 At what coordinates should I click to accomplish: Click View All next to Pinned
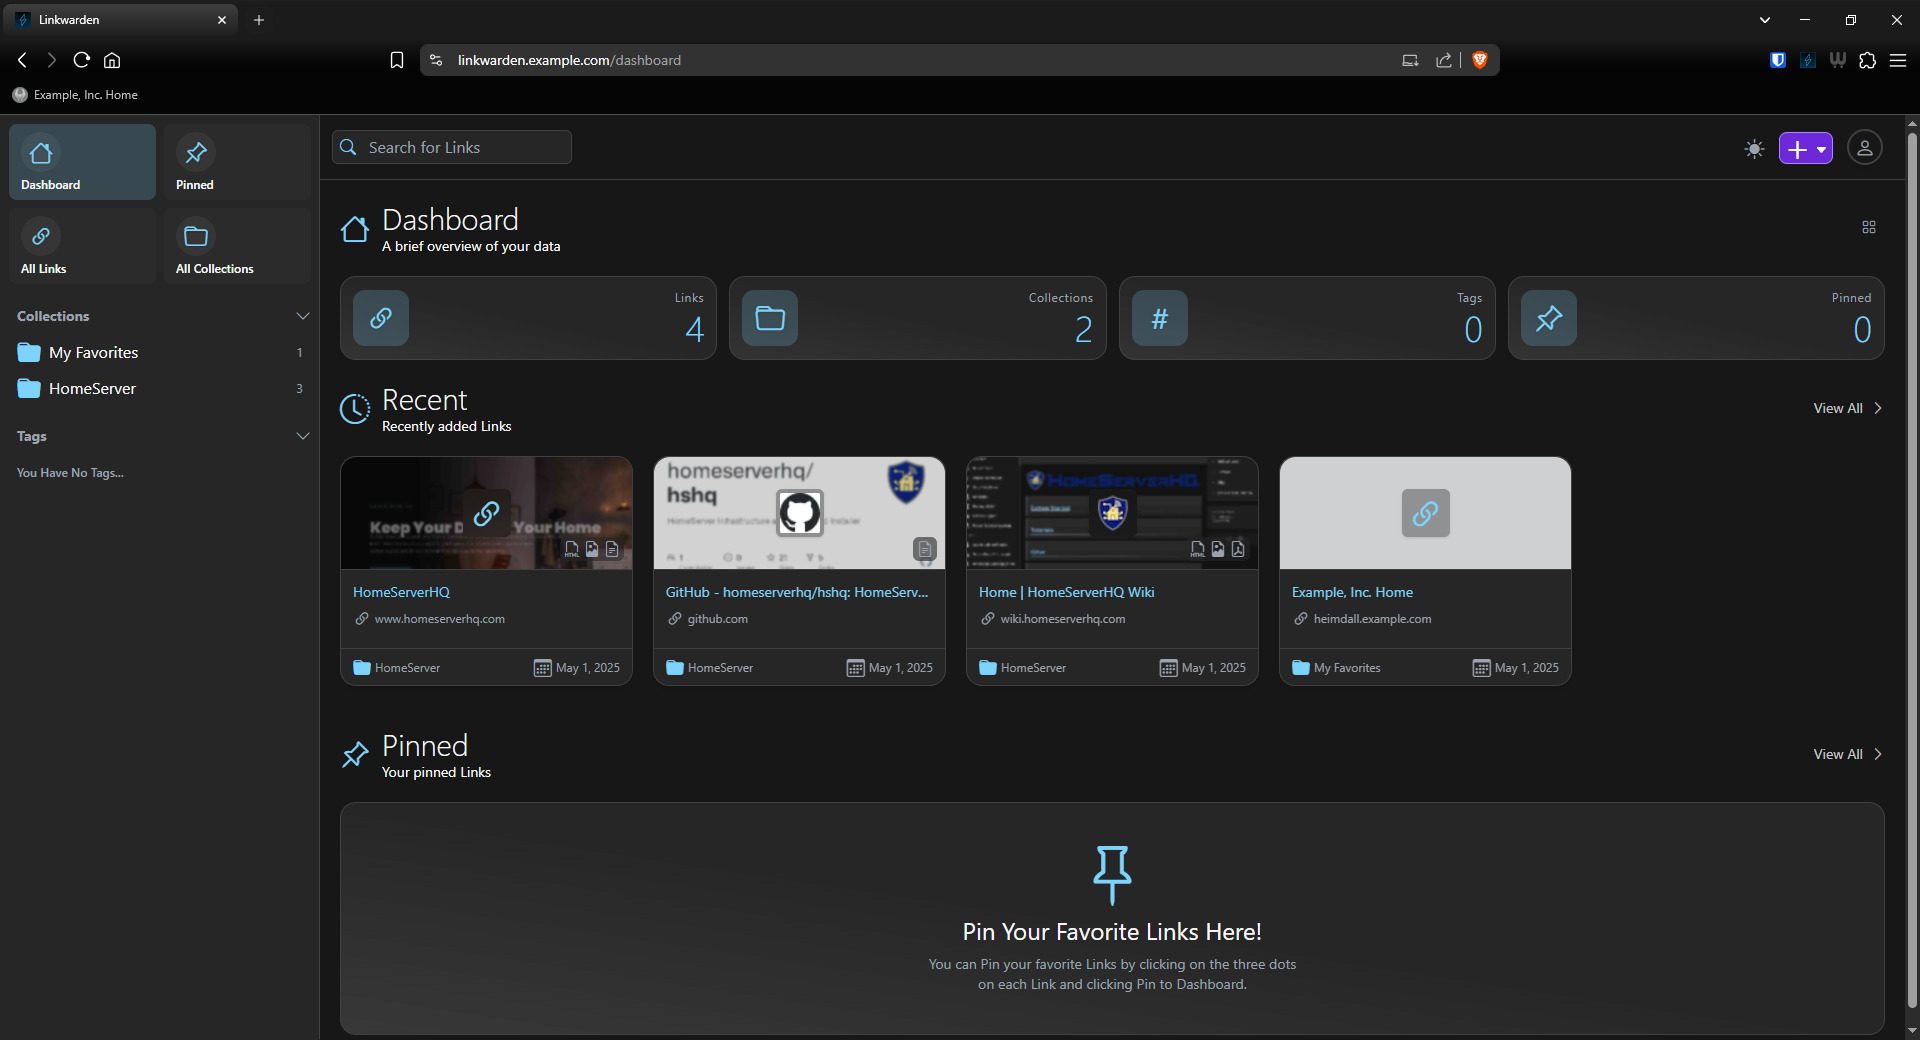coord(1846,754)
